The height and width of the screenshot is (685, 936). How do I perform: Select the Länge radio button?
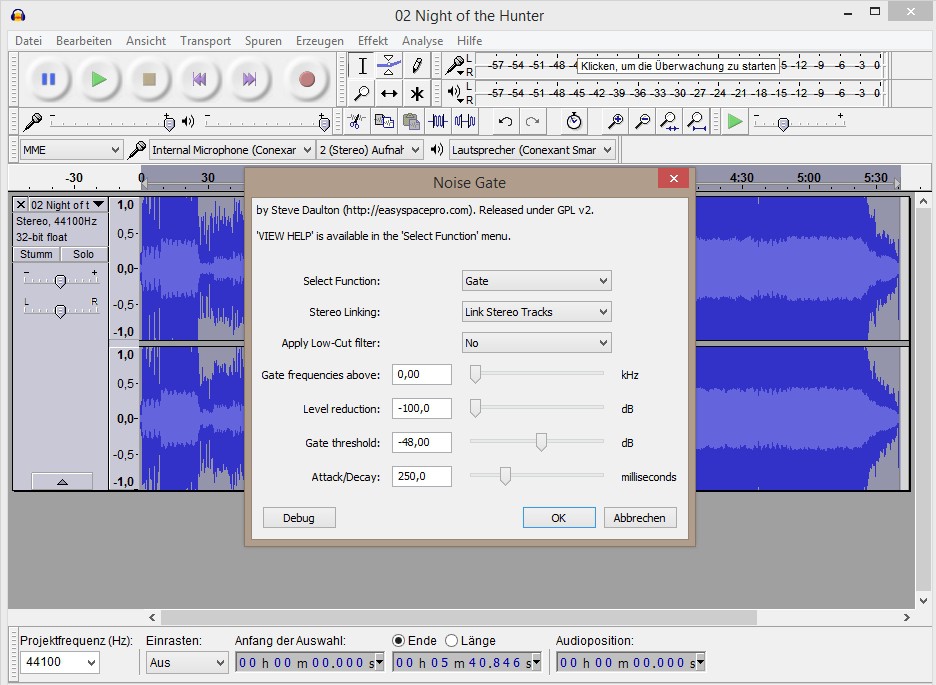[x=452, y=640]
